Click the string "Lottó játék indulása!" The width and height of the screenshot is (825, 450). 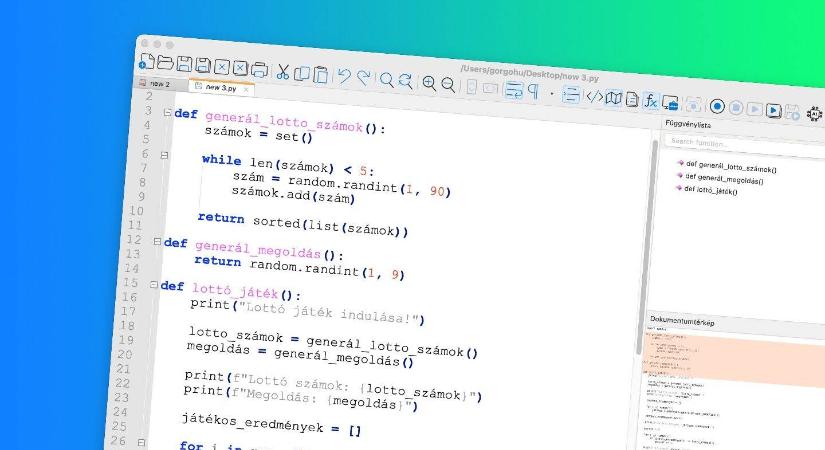pyautogui.click(x=329, y=312)
